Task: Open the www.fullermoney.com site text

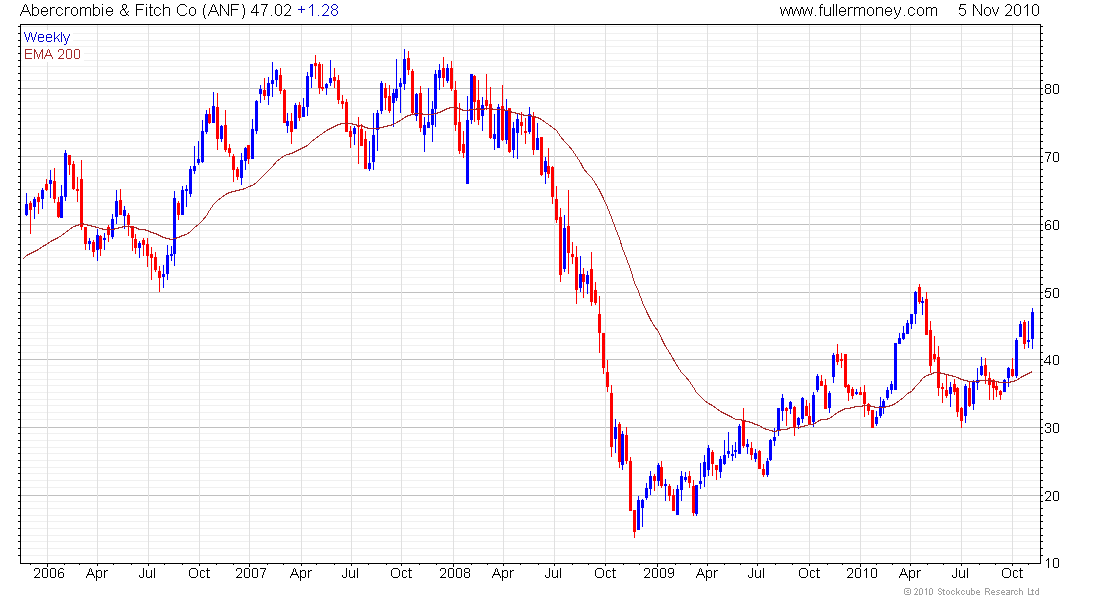Action: (859, 11)
